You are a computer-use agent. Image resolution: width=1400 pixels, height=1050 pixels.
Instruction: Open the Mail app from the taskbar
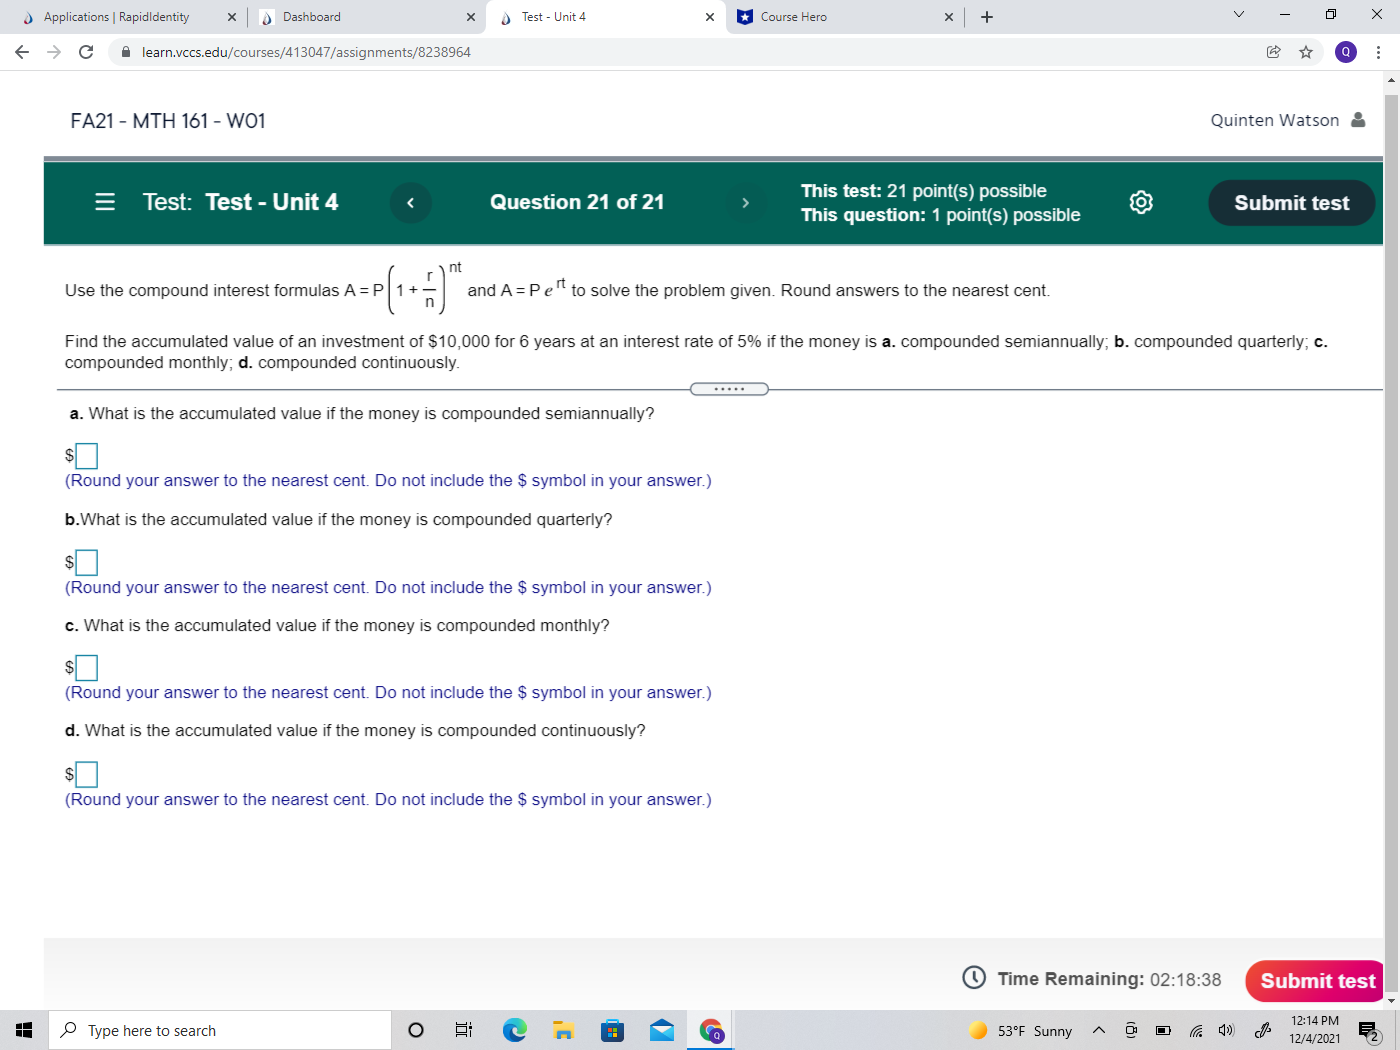click(661, 1030)
